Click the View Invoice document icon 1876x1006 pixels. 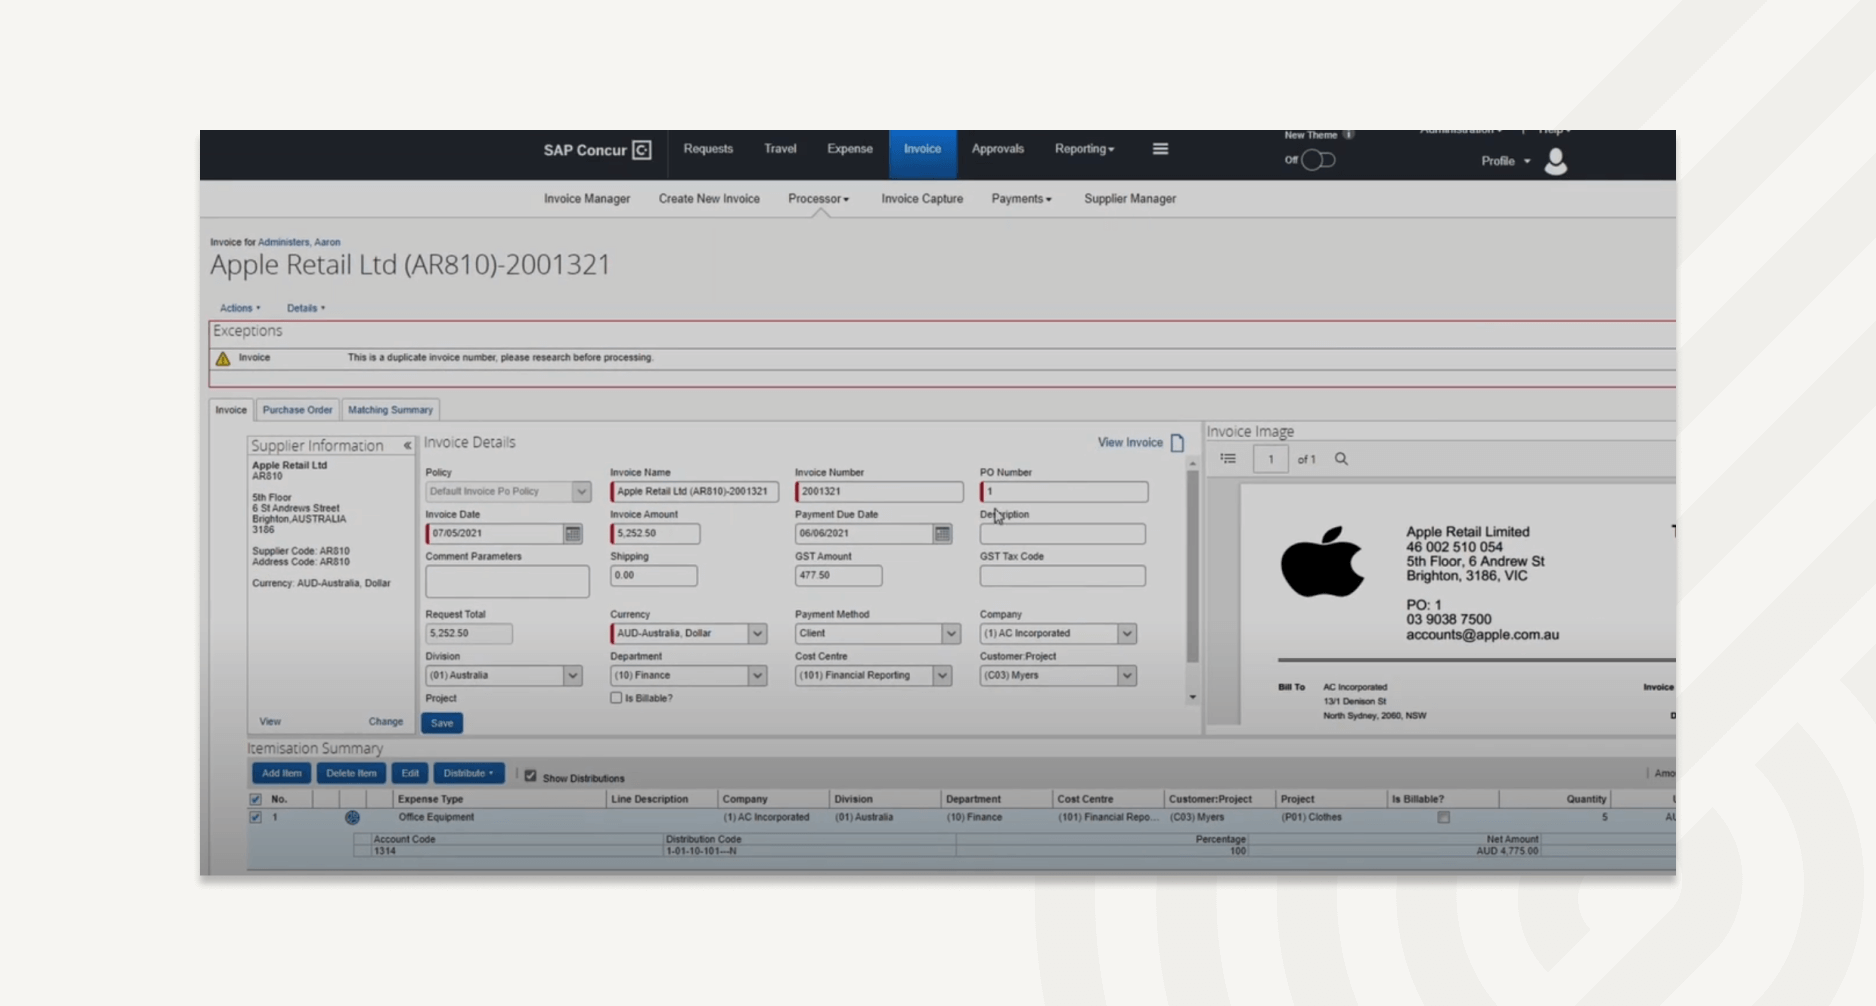coord(1177,442)
